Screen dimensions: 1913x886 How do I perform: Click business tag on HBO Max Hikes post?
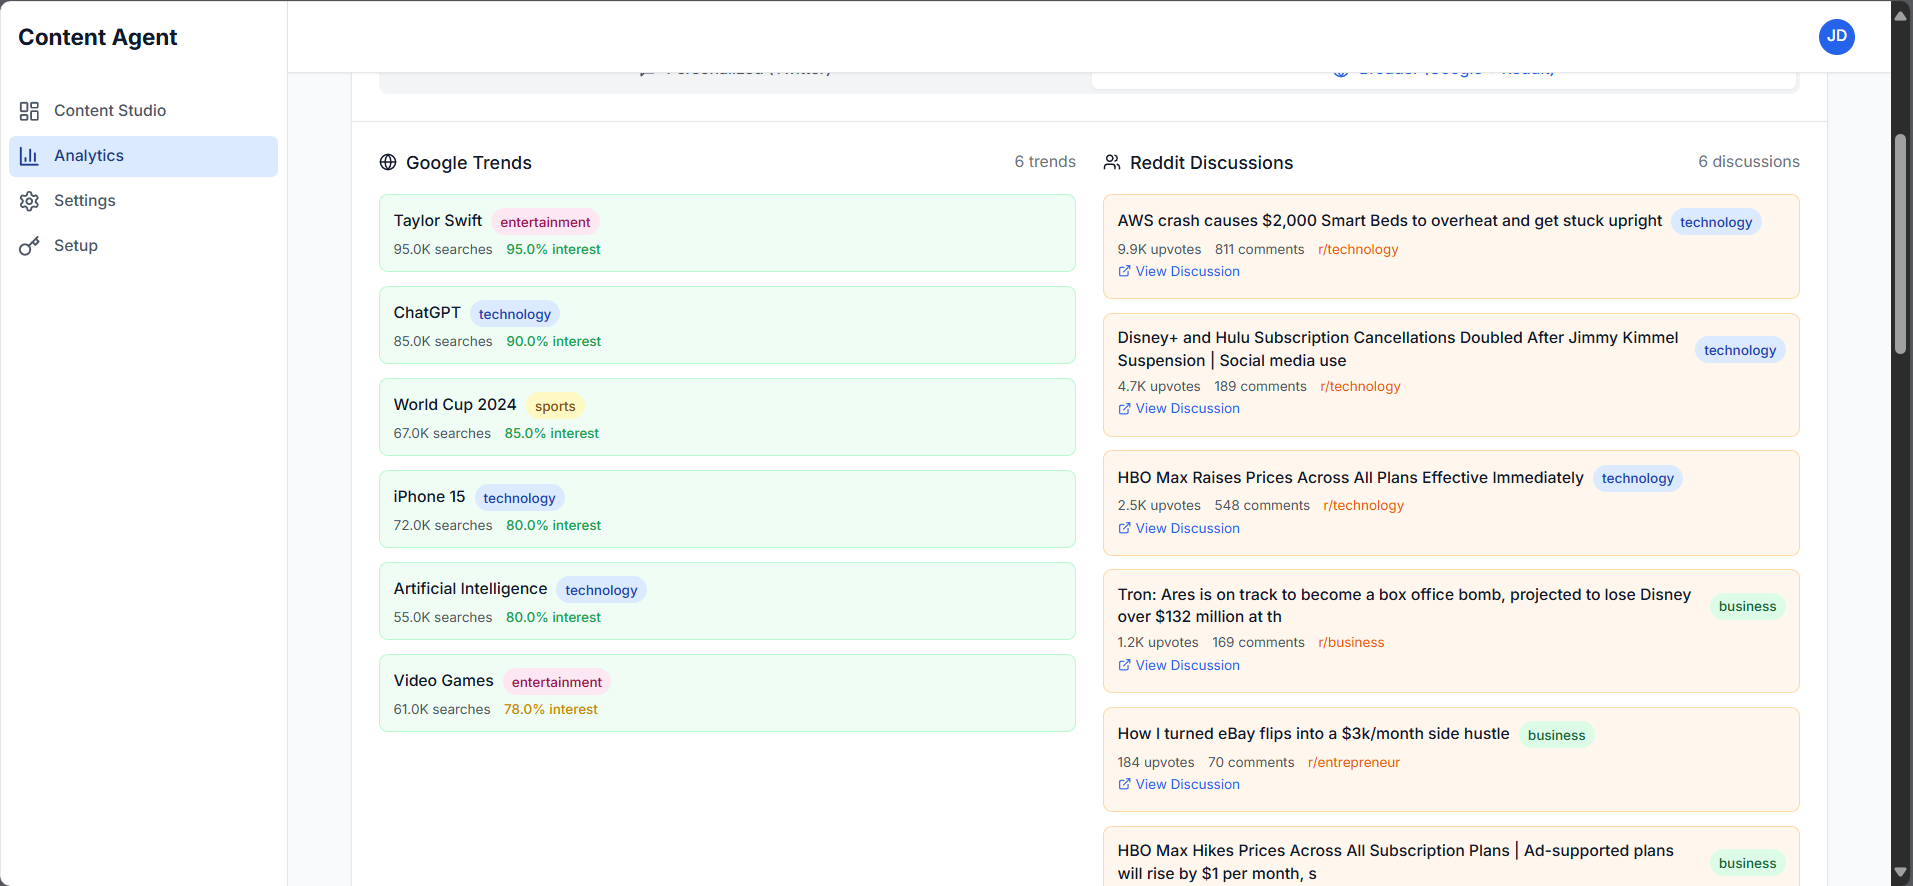(1747, 863)
